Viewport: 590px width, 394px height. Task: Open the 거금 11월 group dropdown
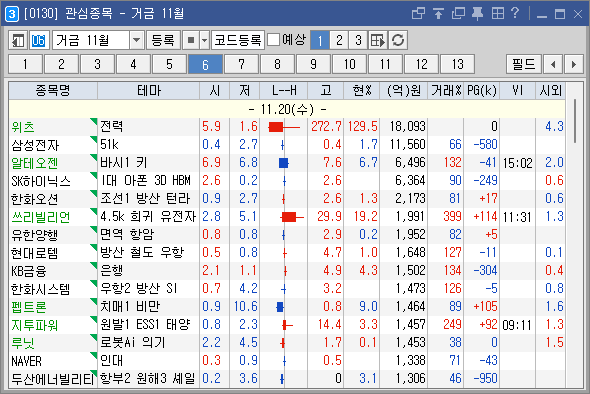137,40
